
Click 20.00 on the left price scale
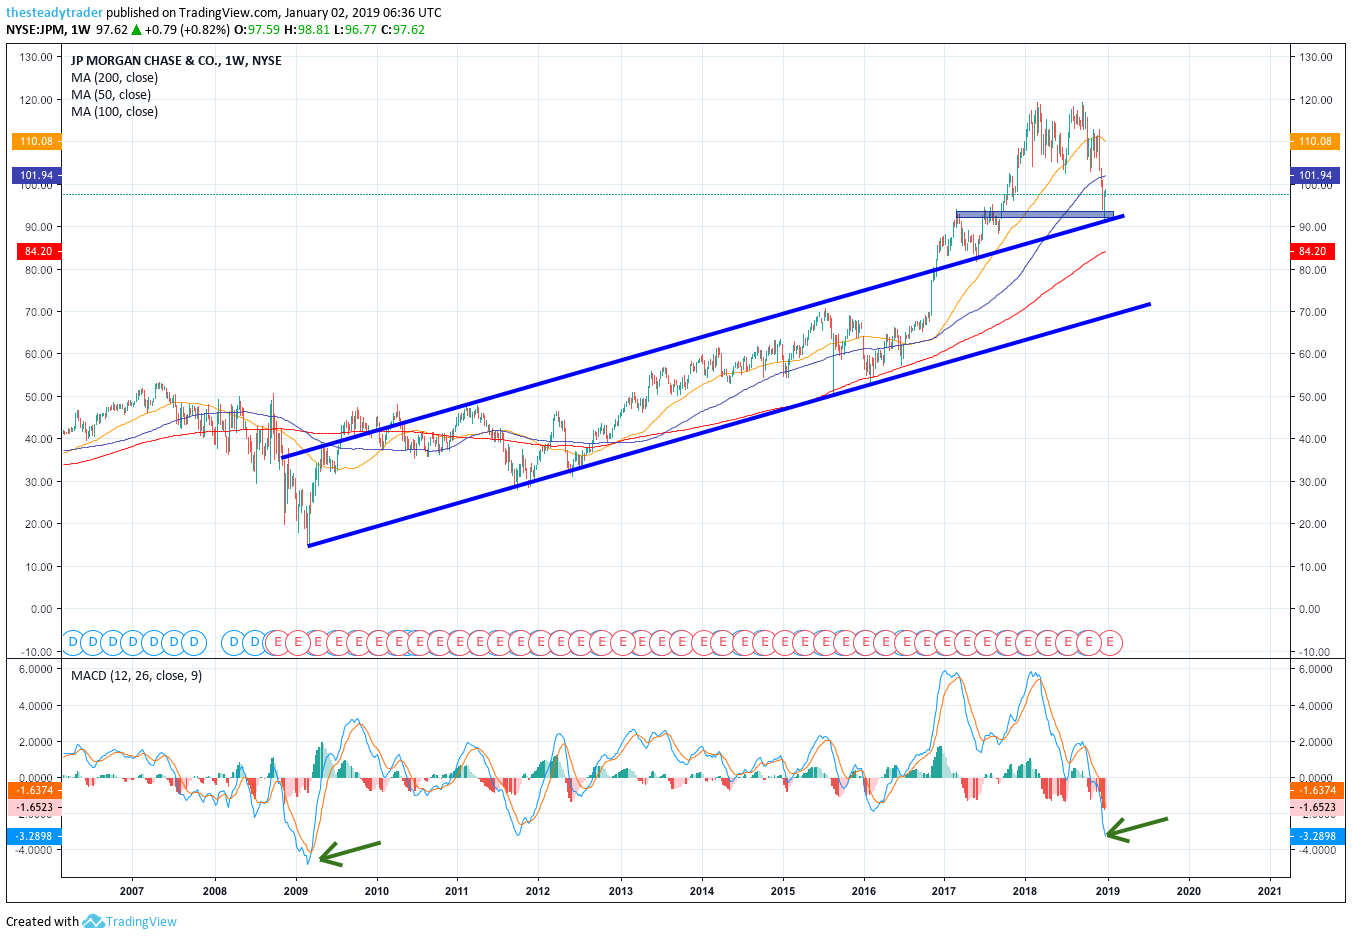pos(39,524)
